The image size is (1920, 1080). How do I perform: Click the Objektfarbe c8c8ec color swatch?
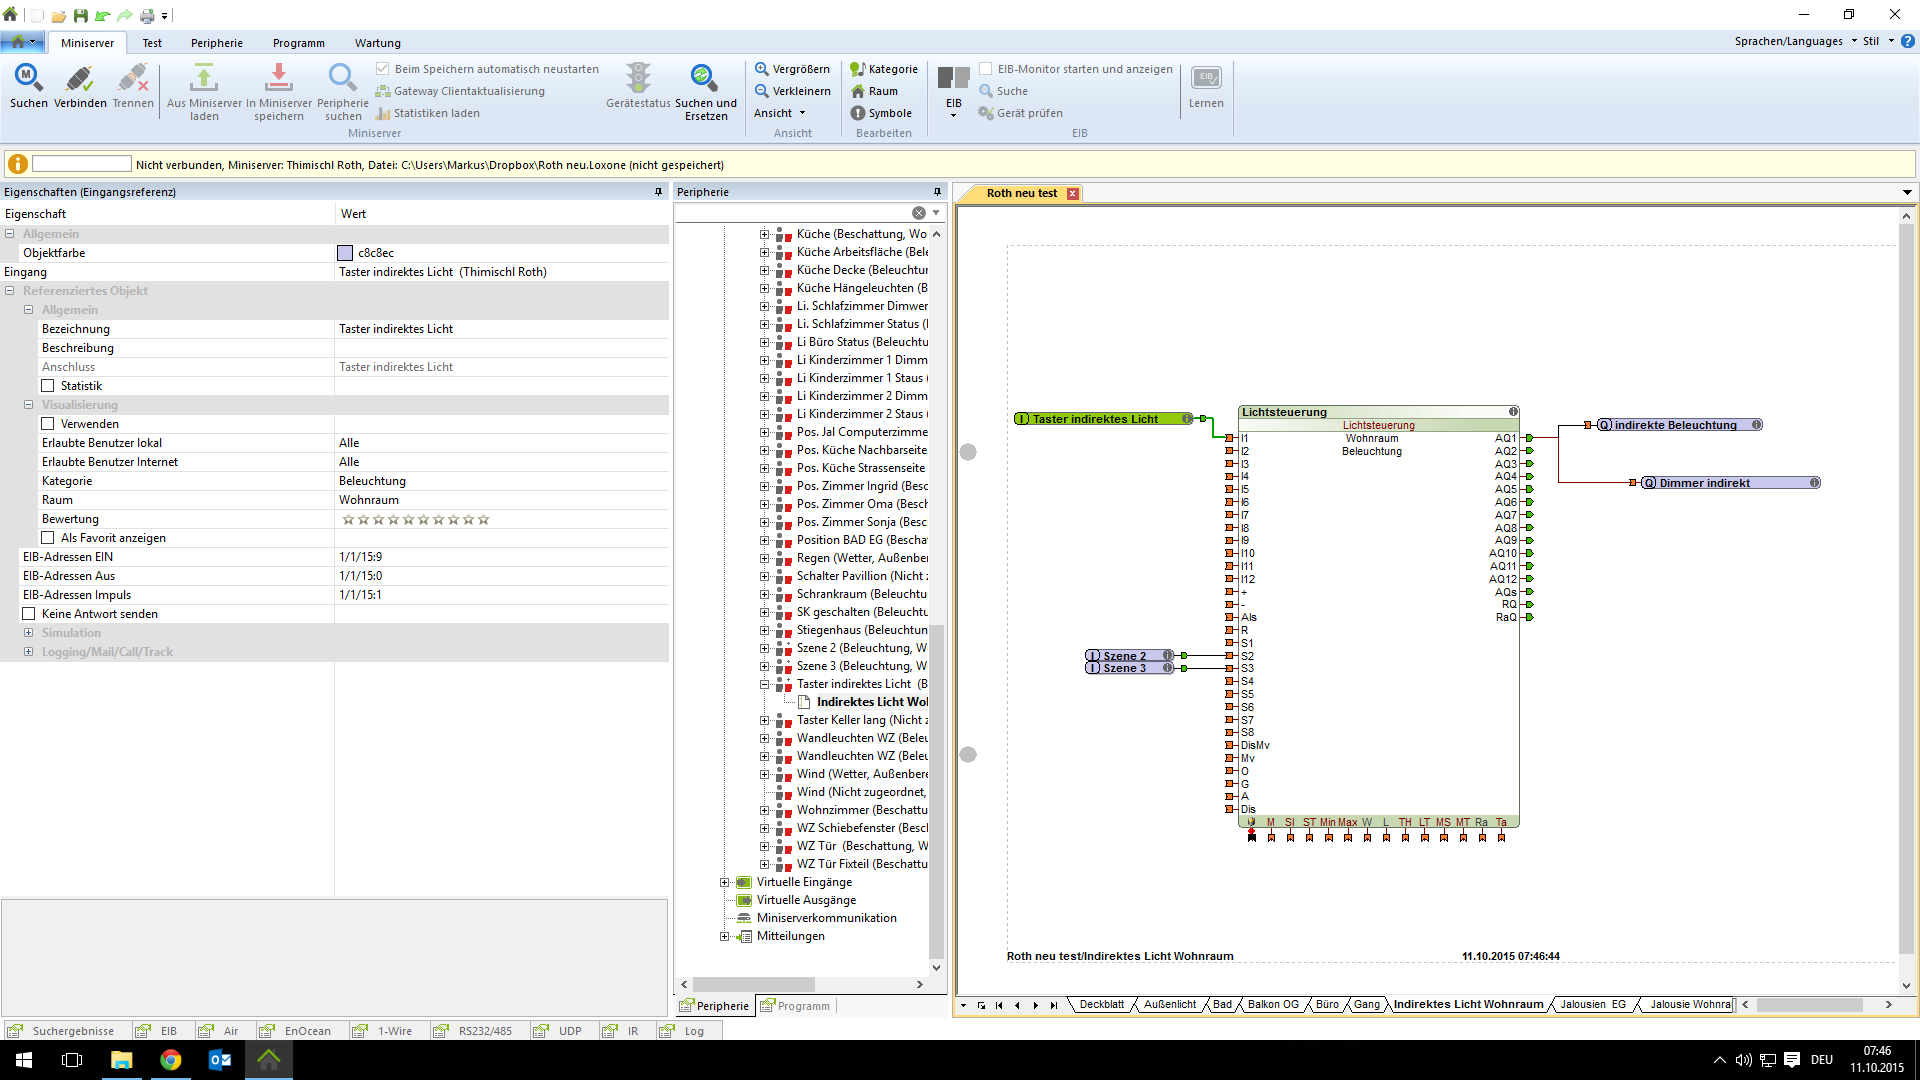coord(345,253)
